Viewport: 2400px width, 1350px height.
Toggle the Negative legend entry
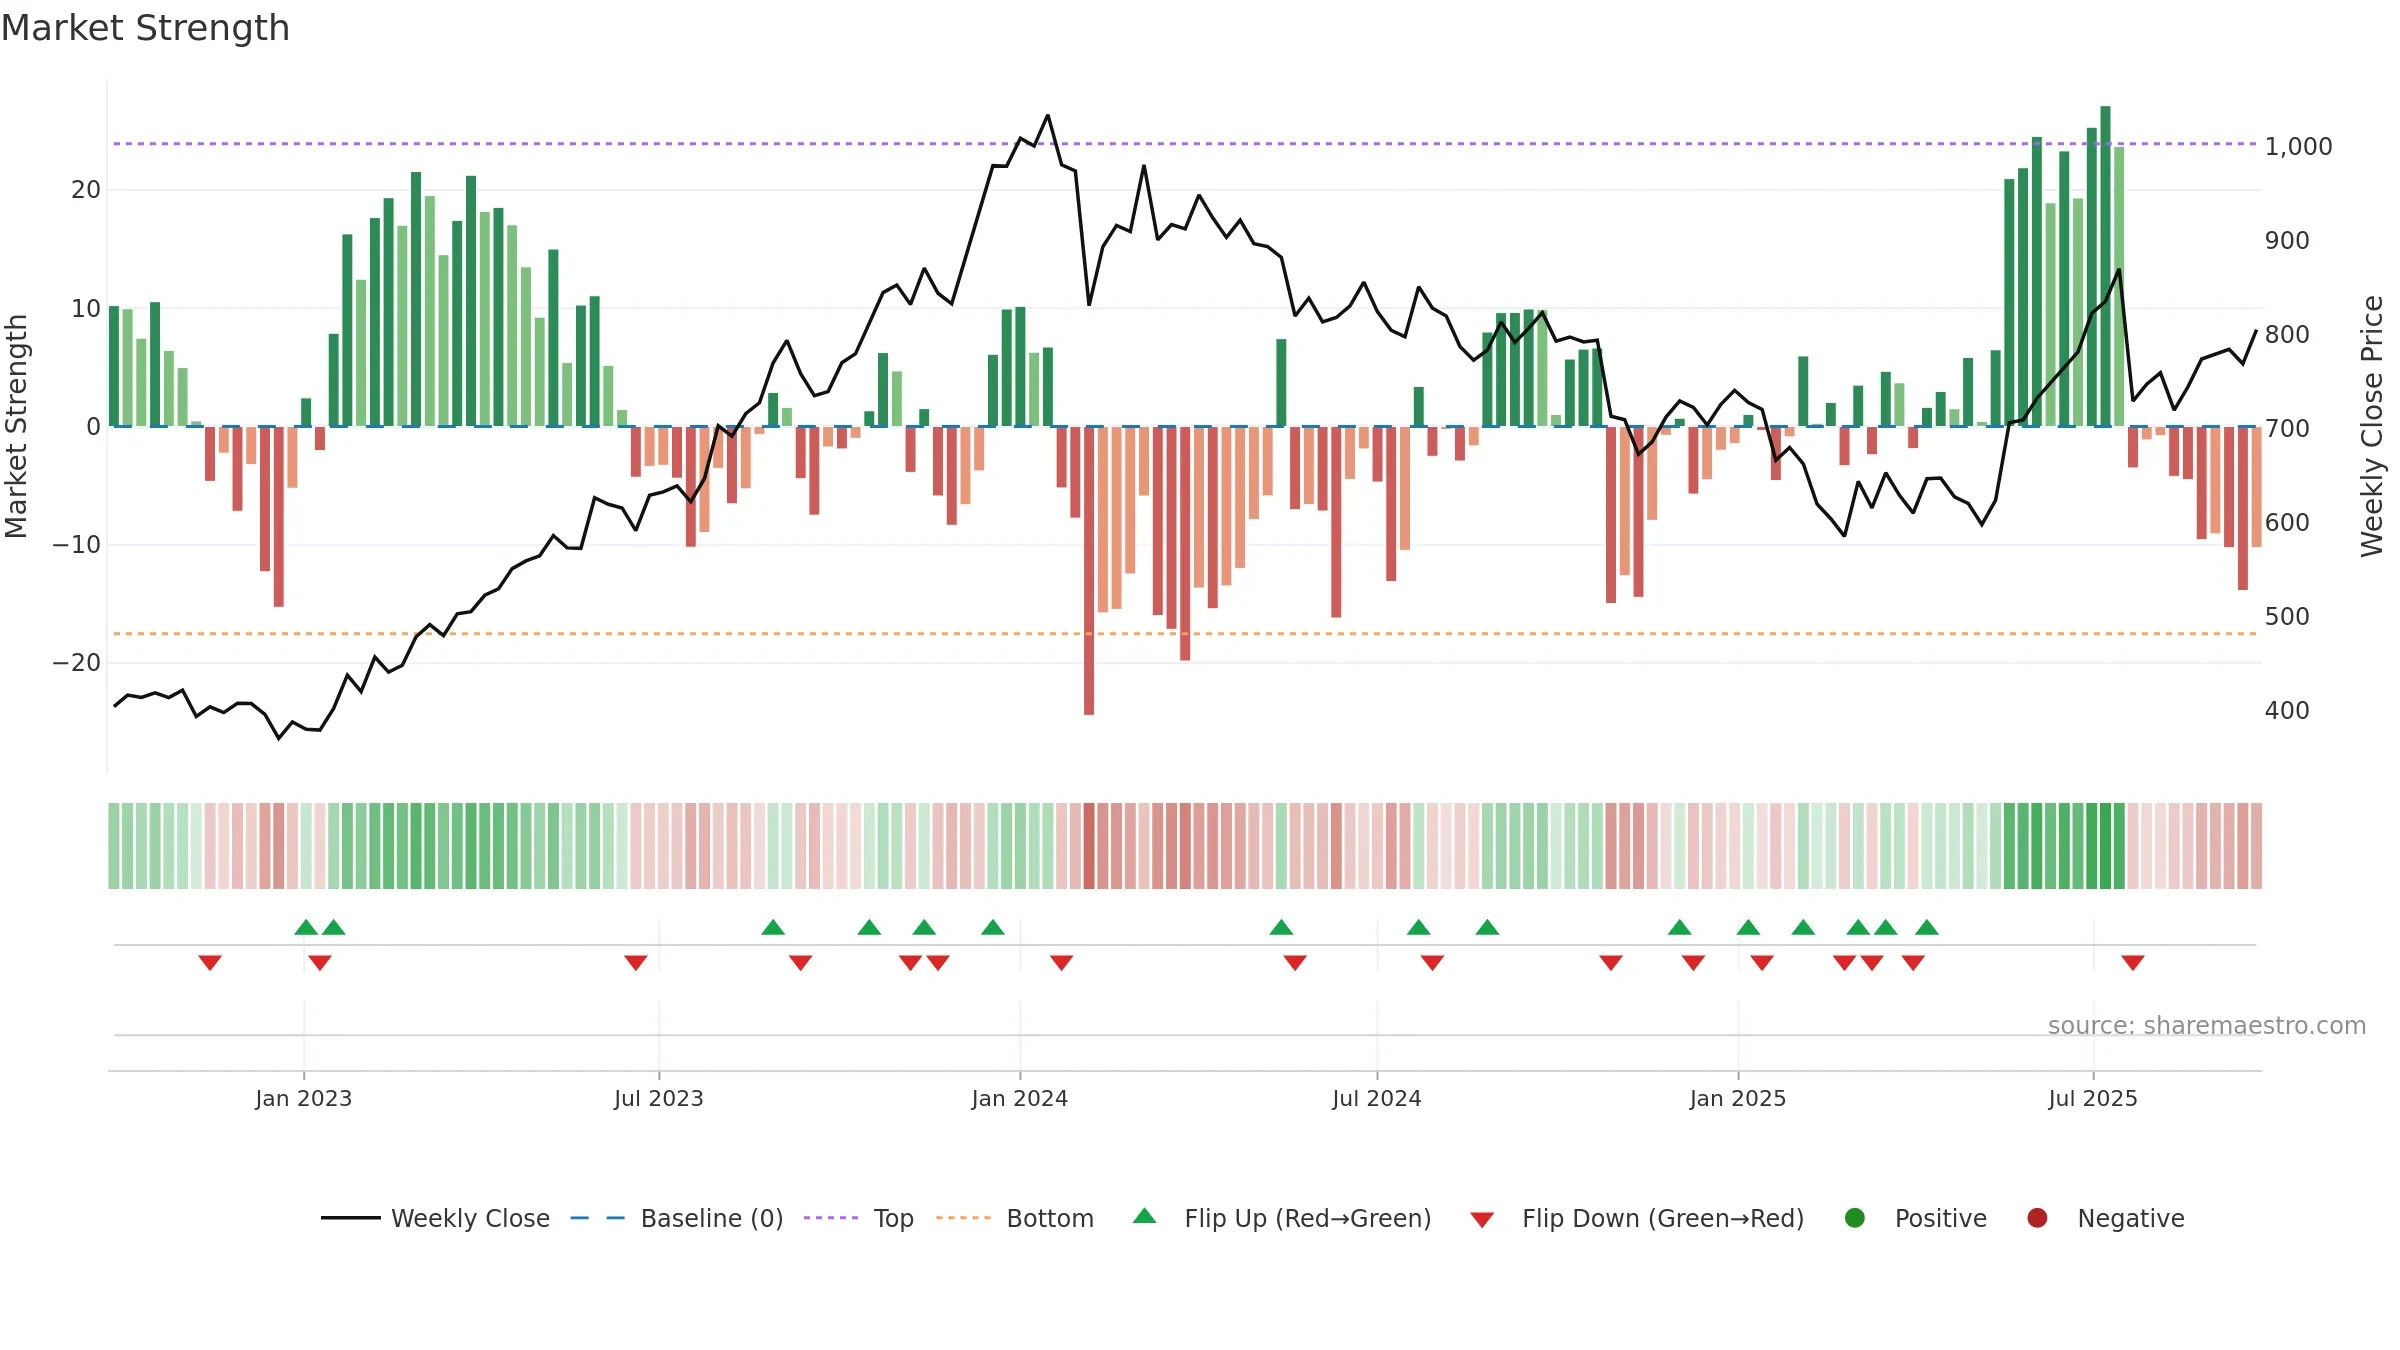click(2105, 1218)
